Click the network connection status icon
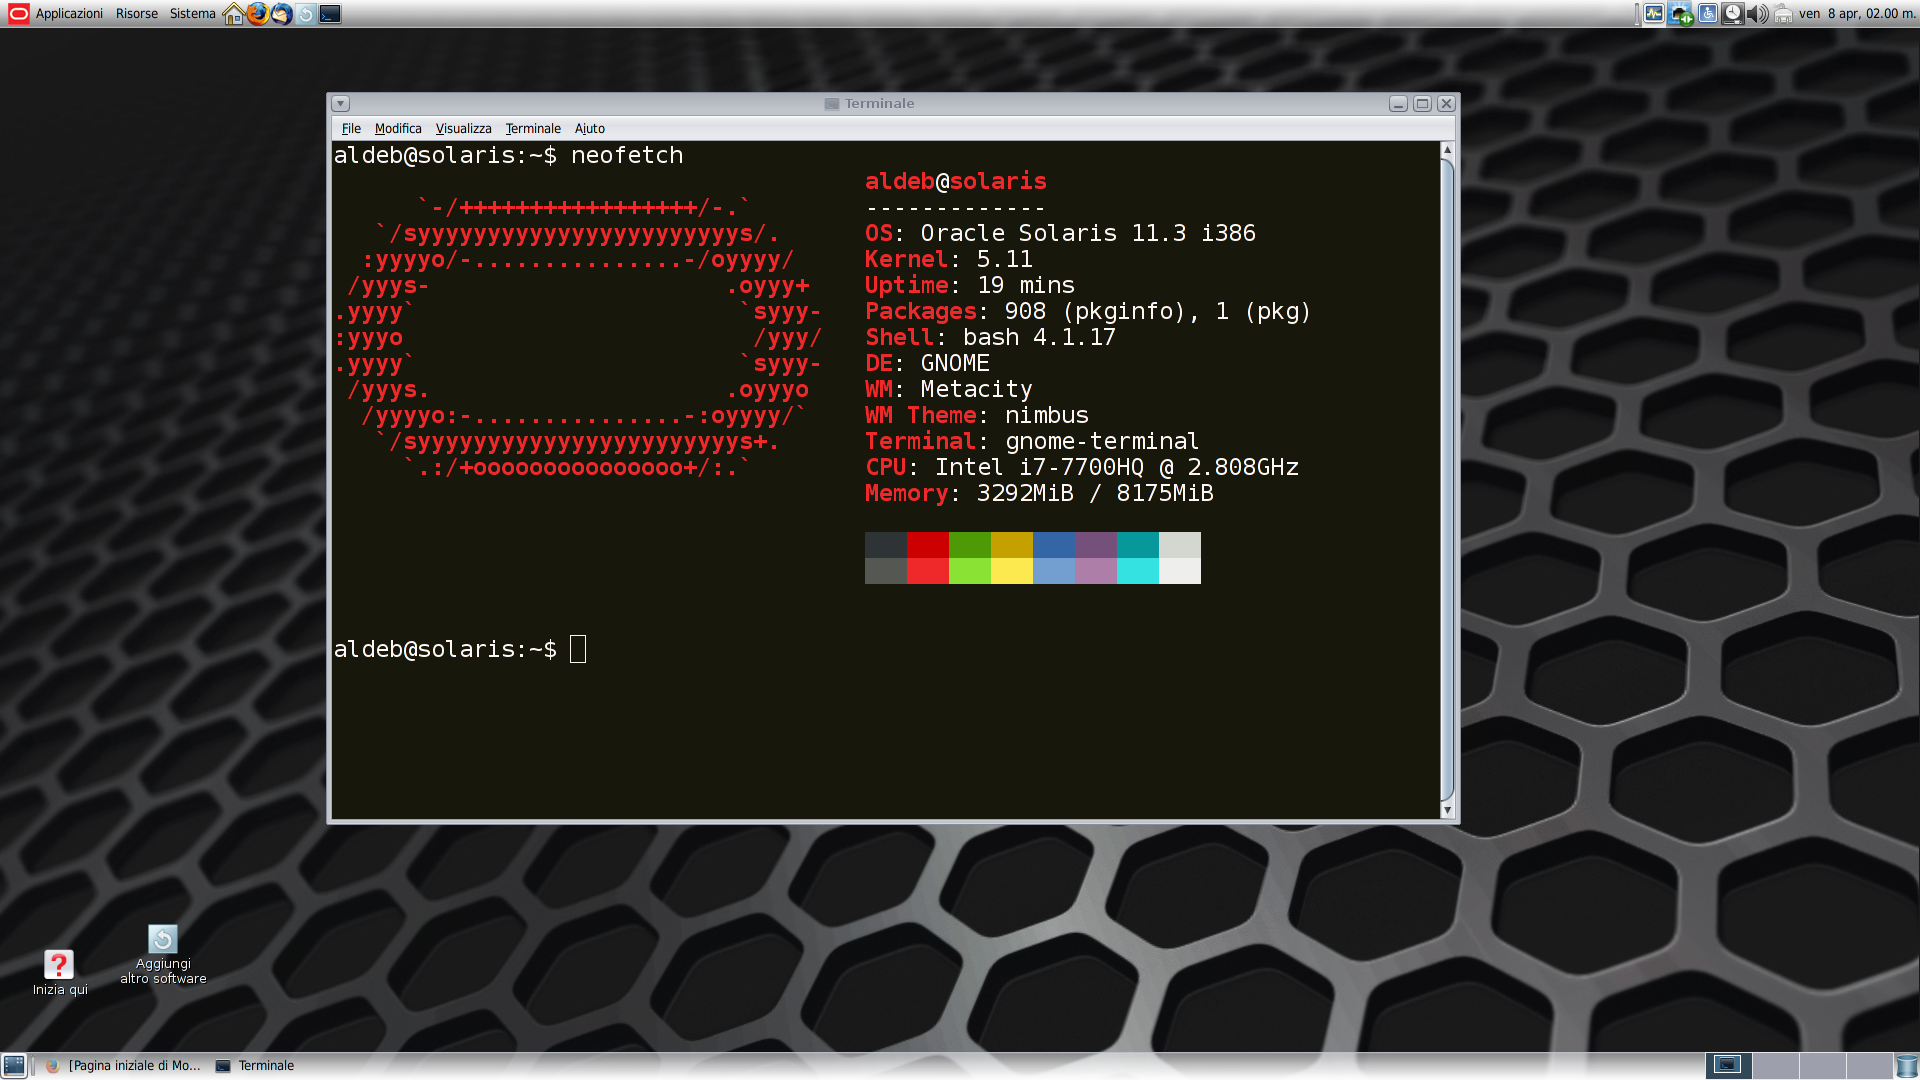This screenshot has width=1920, height=1080. pos(1681,14)
